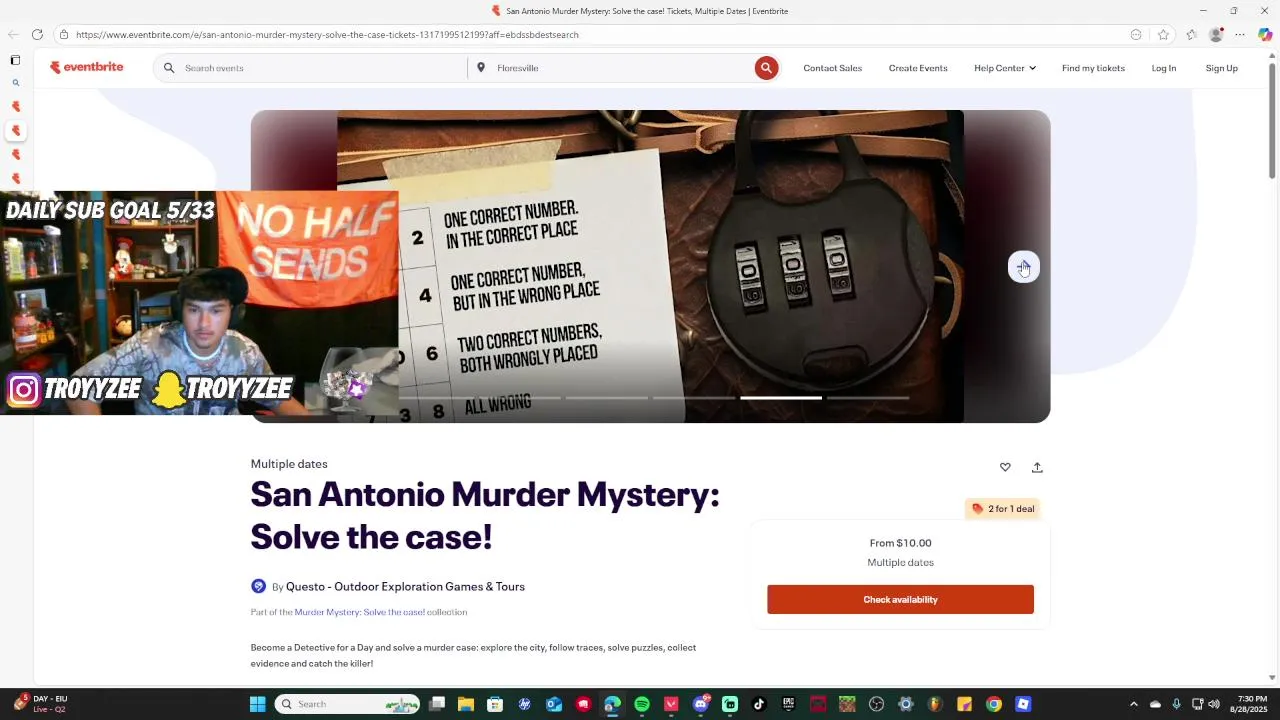
Task: Advance the image carousel with the next arrow
Action: pyautogui.click(x=1023, y=267)
